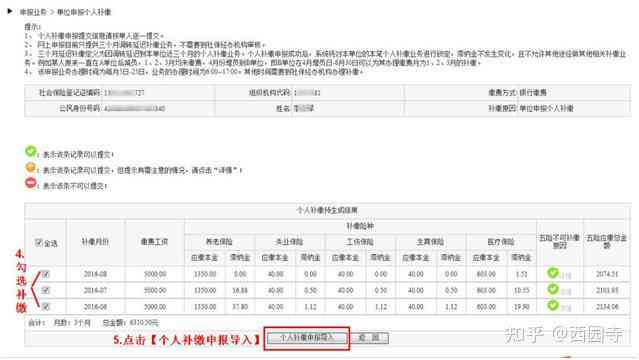Click the 五险不可补缴原因 column header

pos(560,241)
